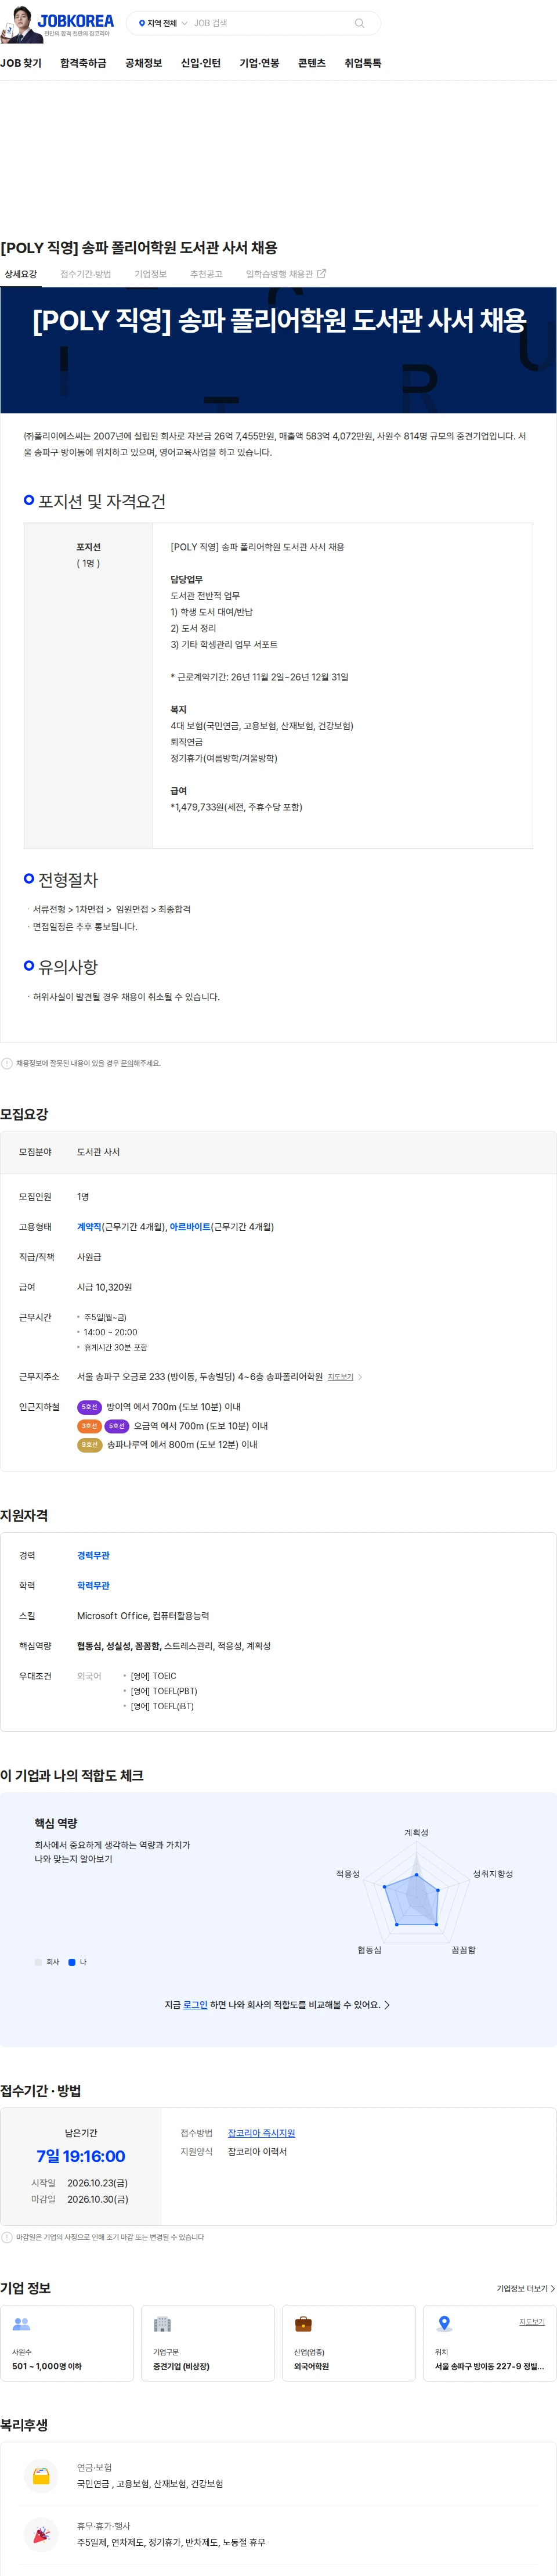Image resolution: width=557 pixels, height=2576 pixels.
Task: Click the banner titled 송파 폴리어학원 도서관 사서 채용
Action: point(278,350)
